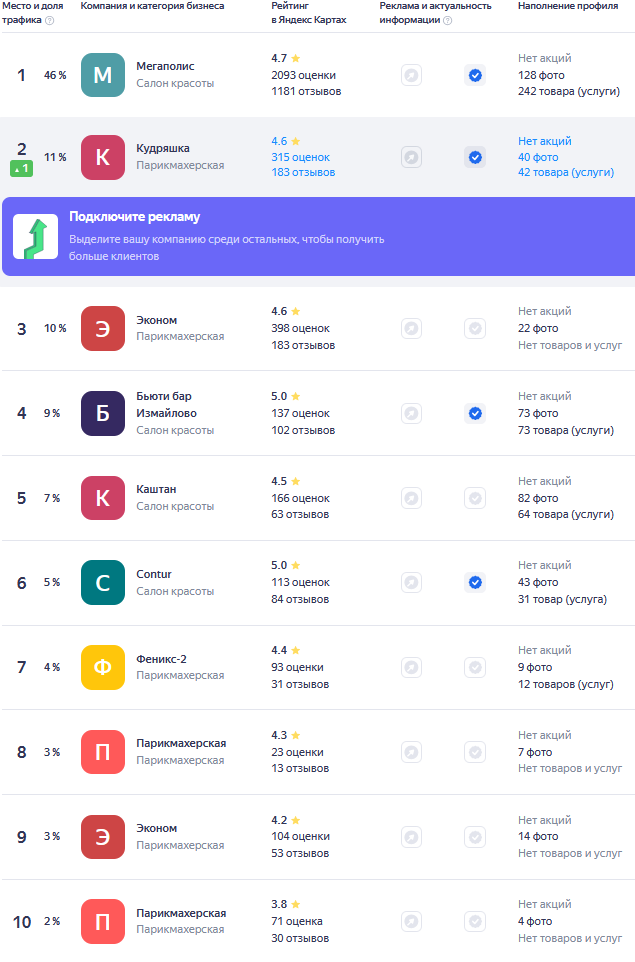Image resolution: width=635 pixels, height=962 pixels.
Task: Click the grey checkmark for Каштан
Action: pos(475,498)
